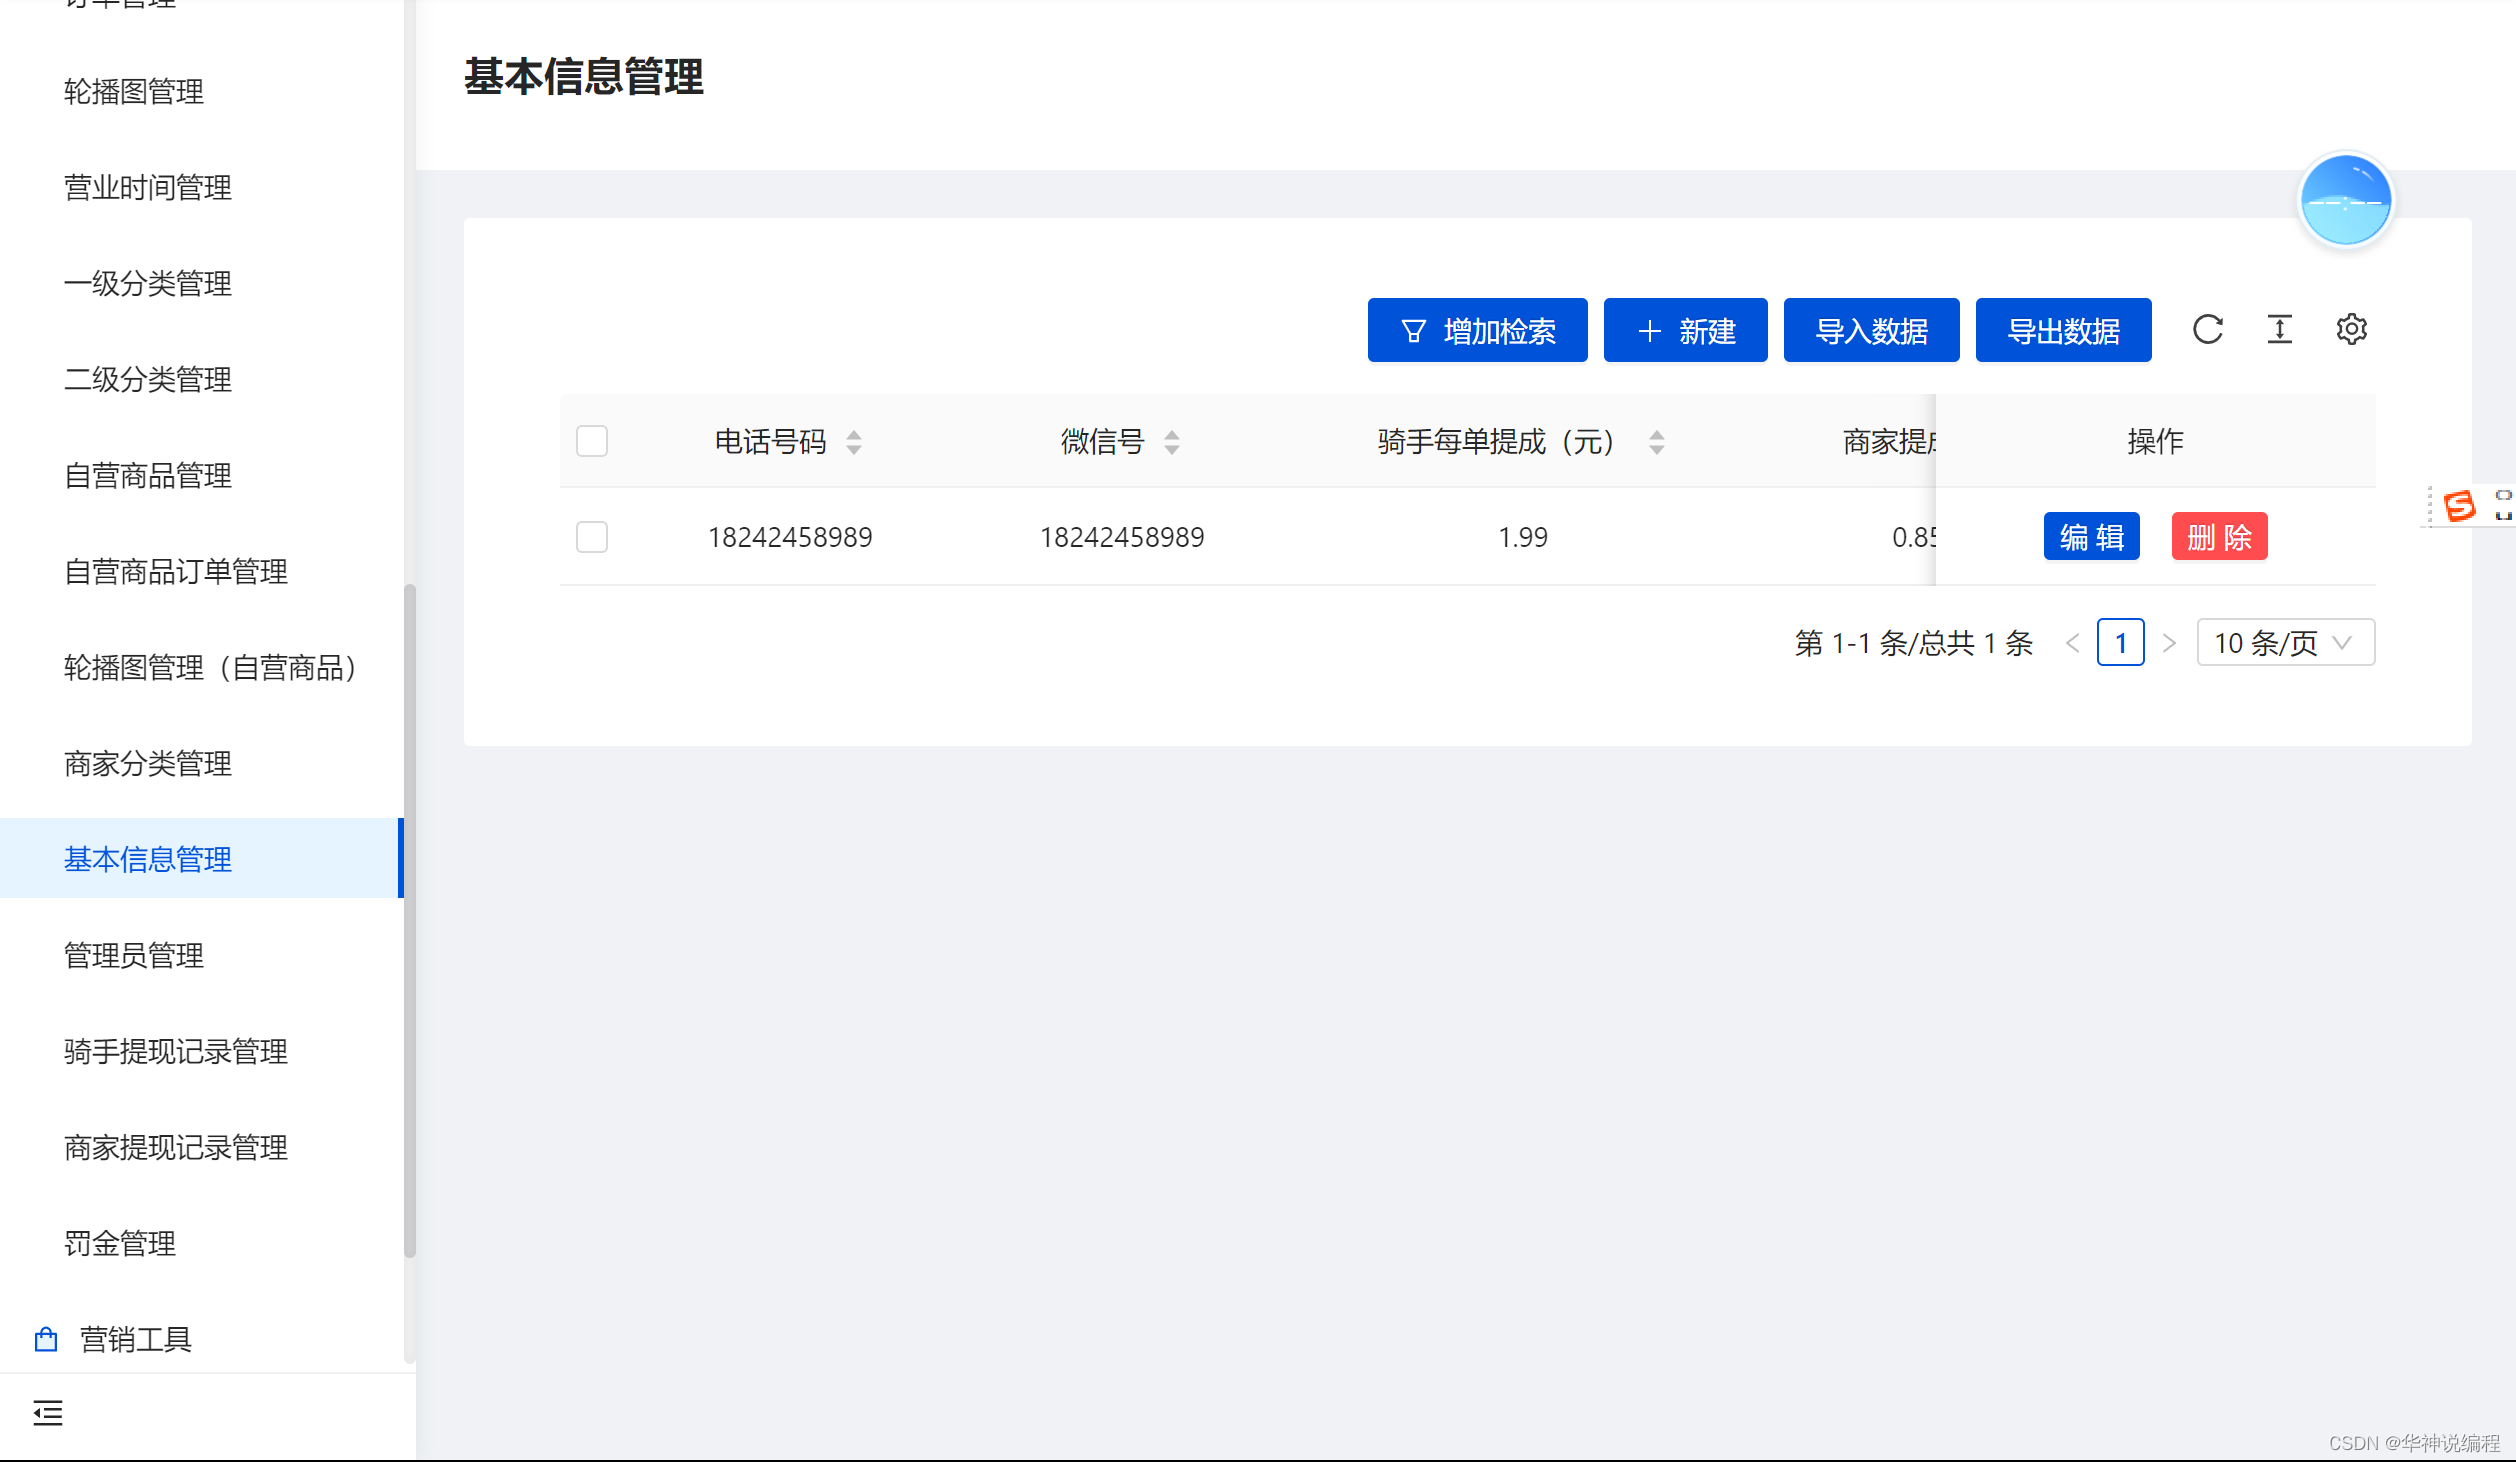The width and height of the screenshot is (2516, 1462).
Task: Click the Sogou input method S icon
Action: 2459,506
